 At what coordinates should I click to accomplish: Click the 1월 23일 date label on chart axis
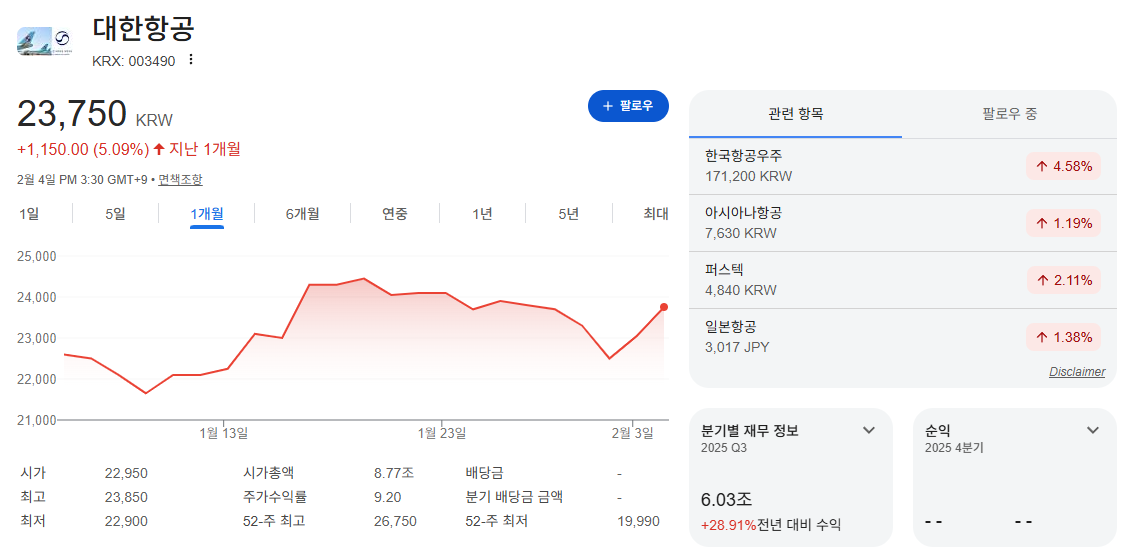pos(441,433)
